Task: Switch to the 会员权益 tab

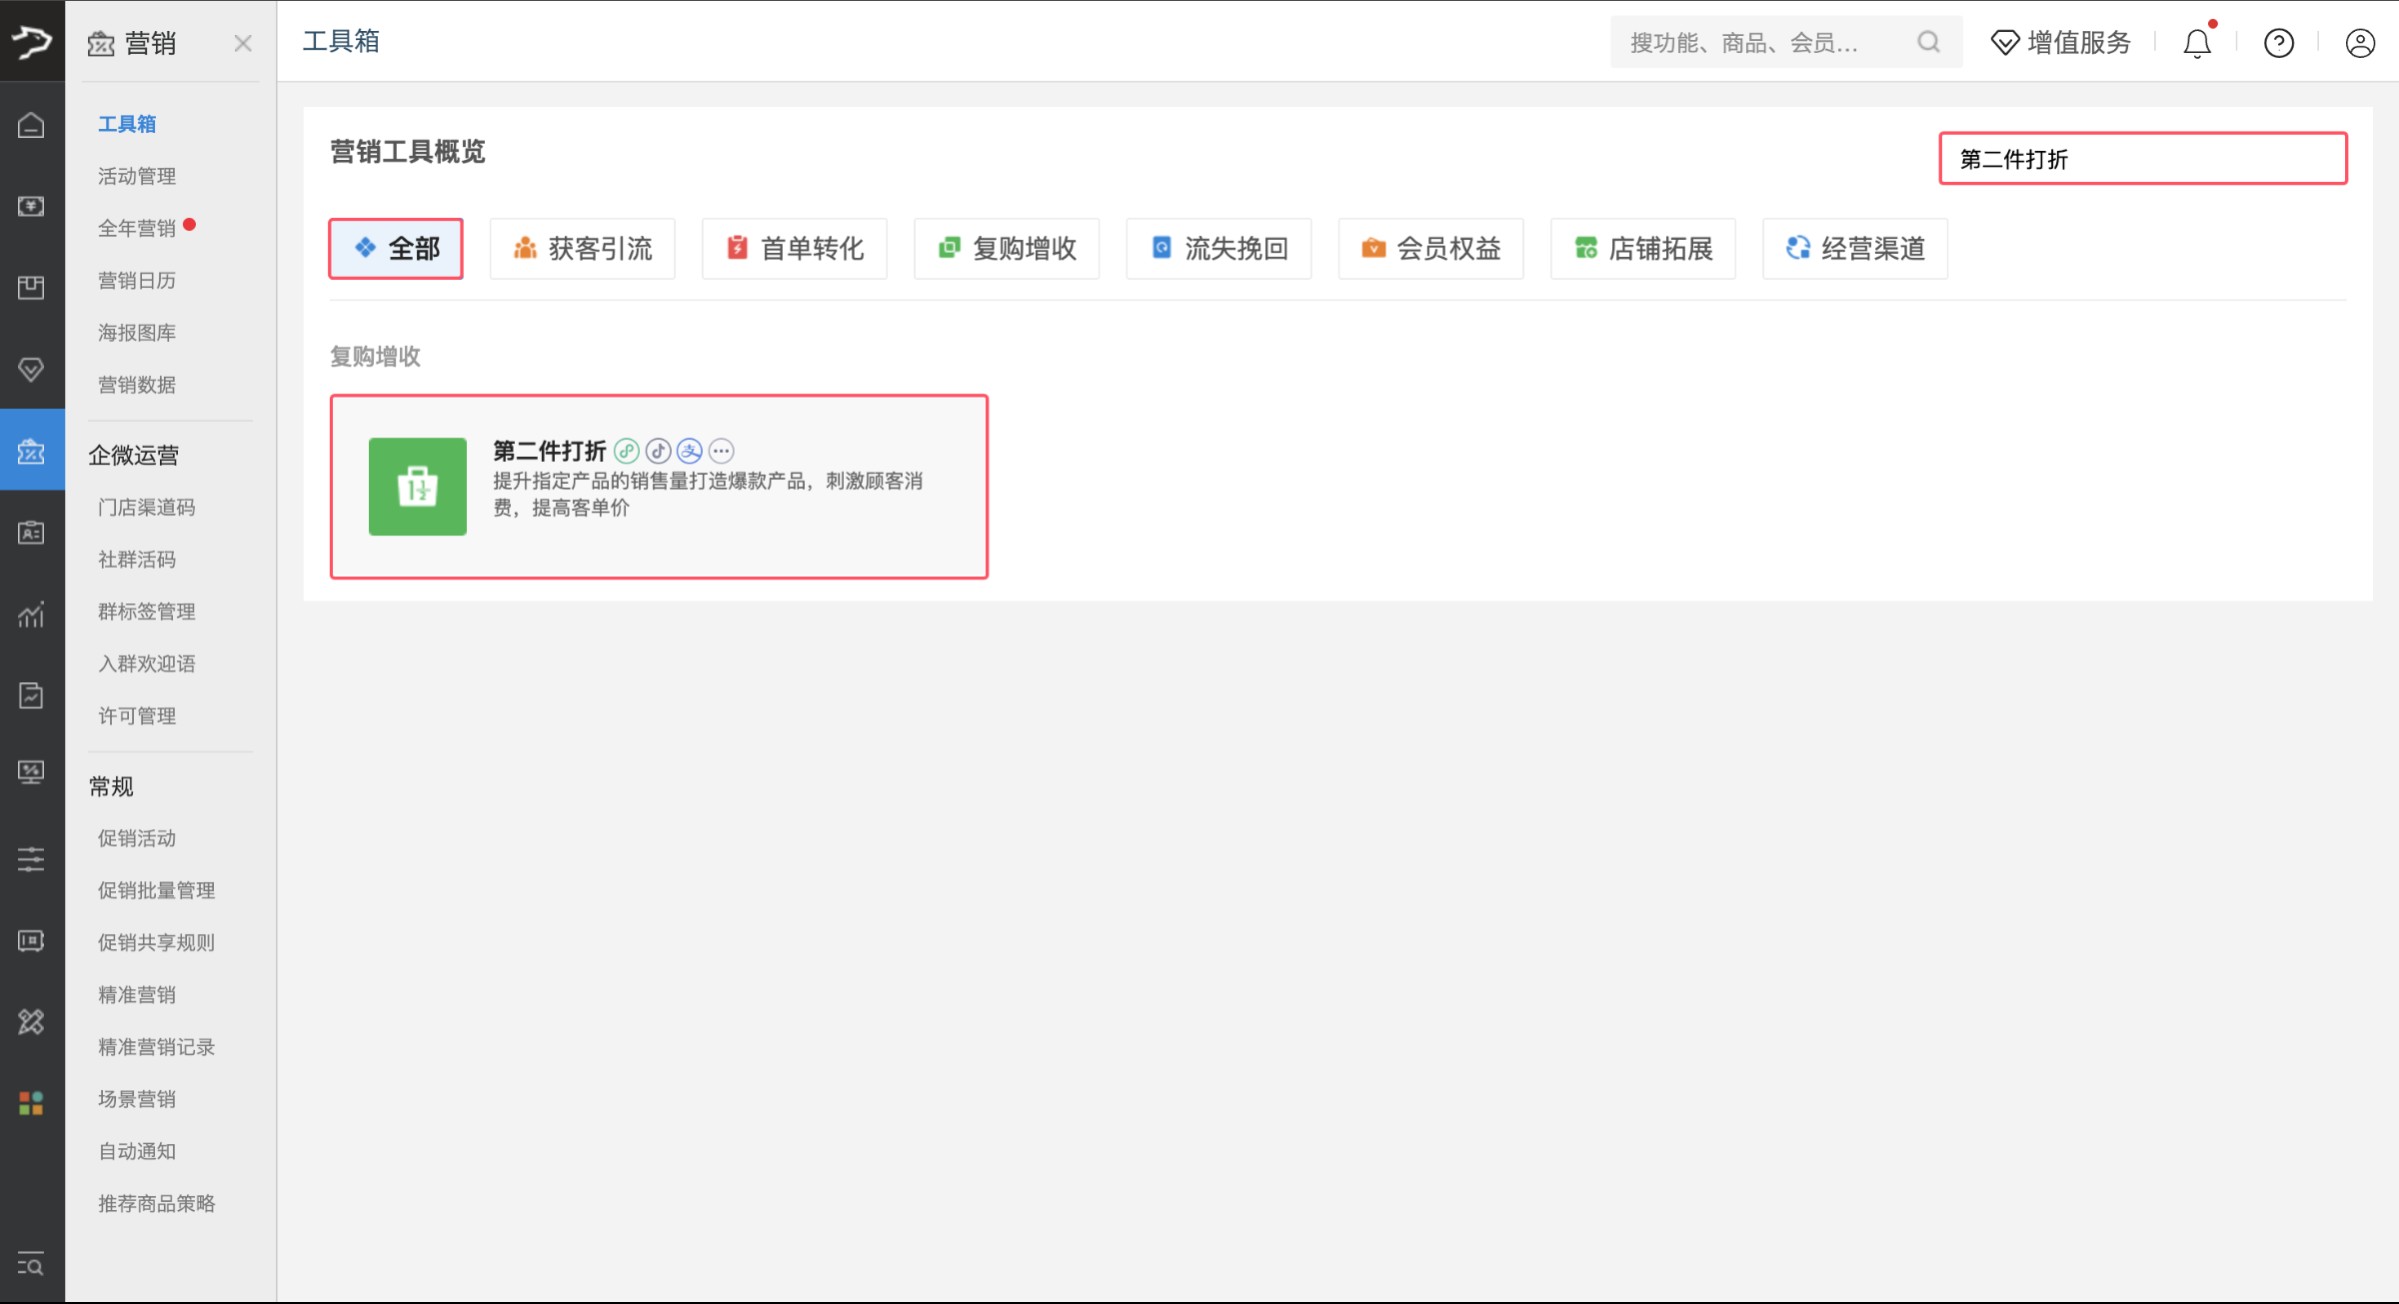Action: pos(1431,248)
